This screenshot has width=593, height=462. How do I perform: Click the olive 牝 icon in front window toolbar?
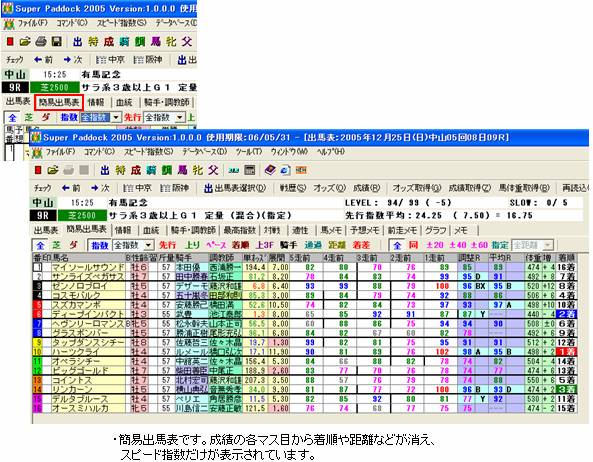pos(198,171)
